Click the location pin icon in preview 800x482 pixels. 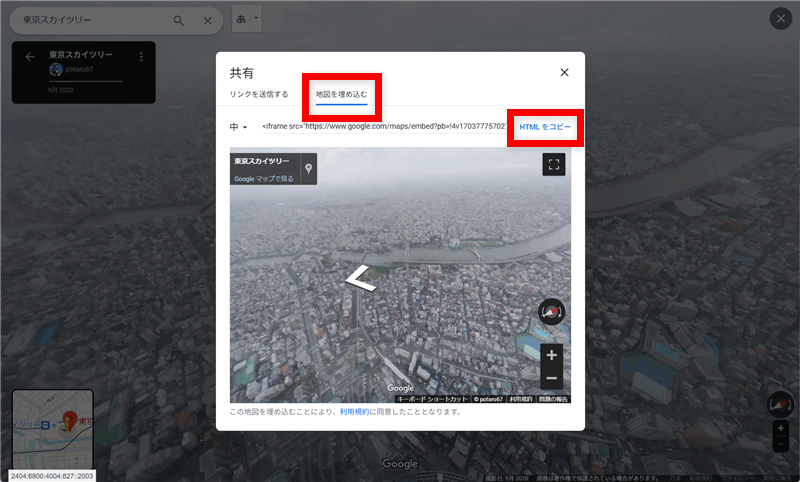tap(308, 169)
